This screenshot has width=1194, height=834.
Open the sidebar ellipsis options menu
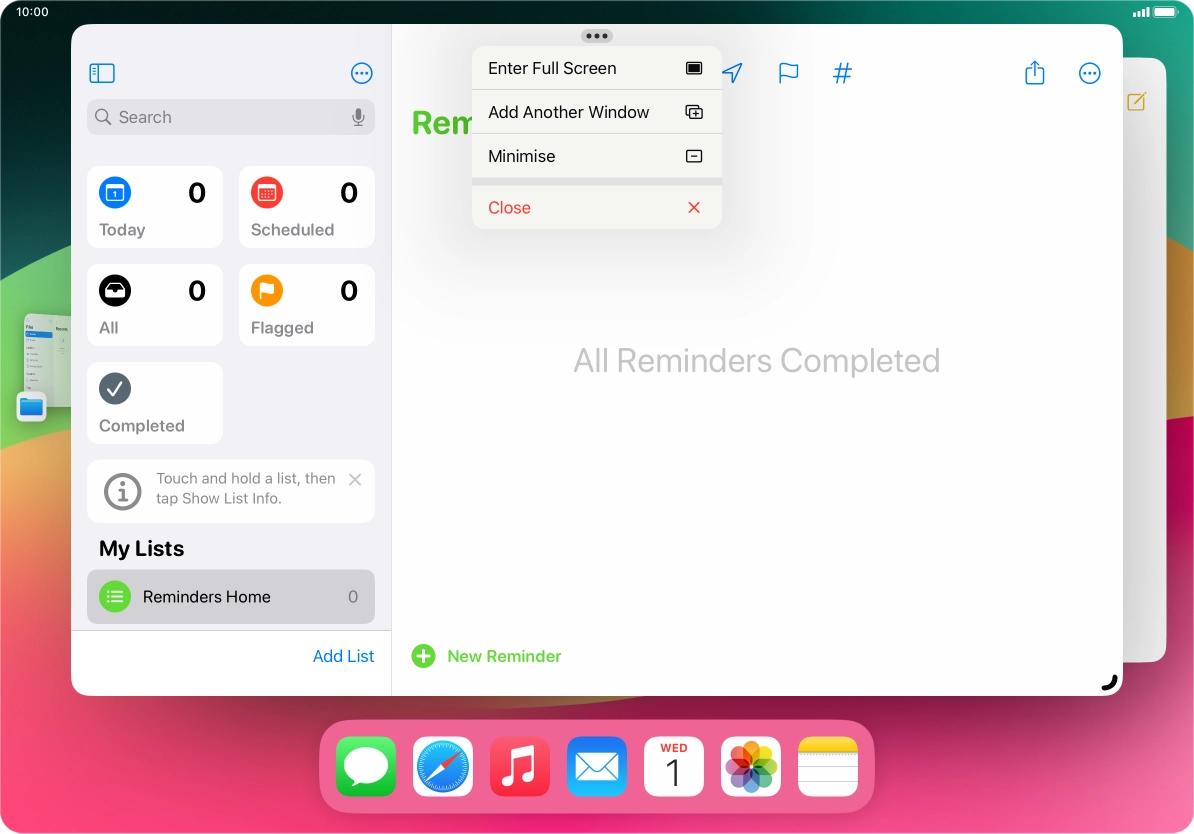[x=361, y=73]
